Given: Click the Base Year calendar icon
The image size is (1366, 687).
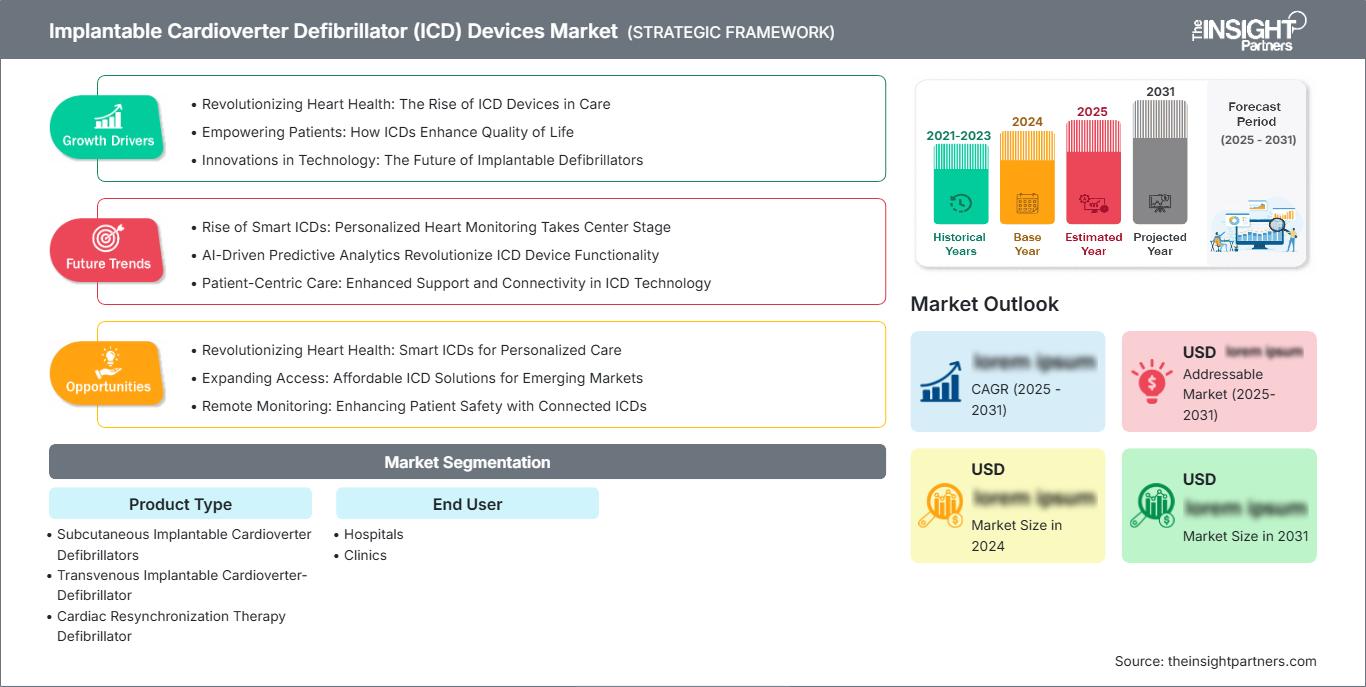Looking at the screenshot, I should pyautogui.click(x=1027, y=204).
